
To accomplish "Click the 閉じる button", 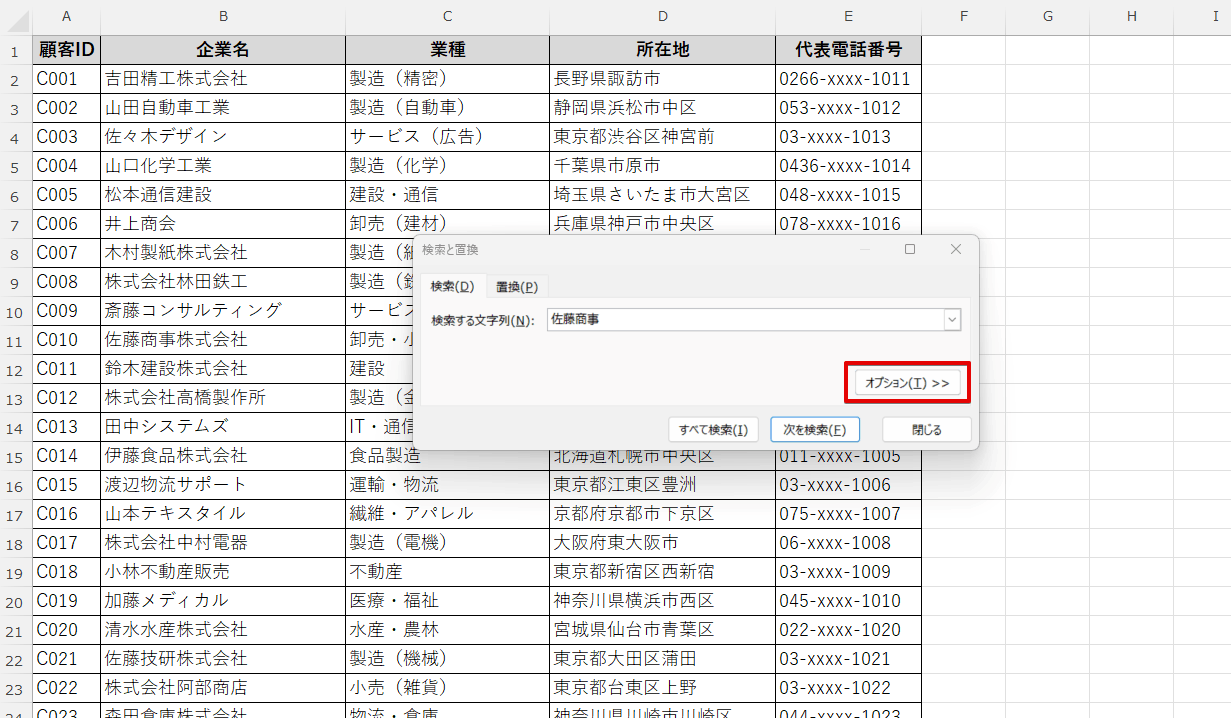I will click(926, 430).
